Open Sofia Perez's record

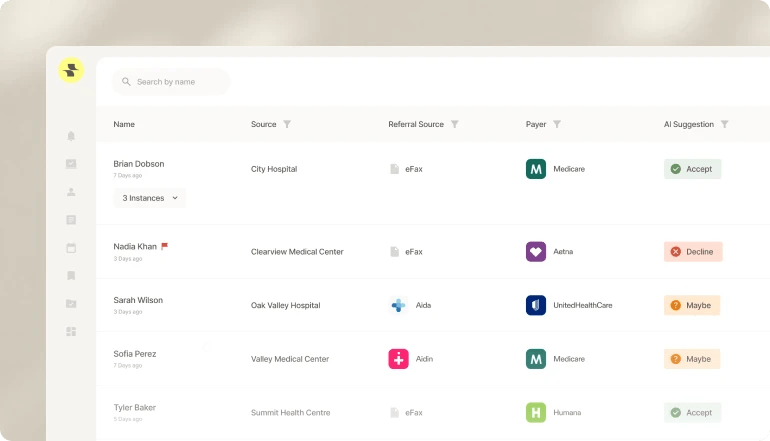pyautogui.click(x=135, y=354)
